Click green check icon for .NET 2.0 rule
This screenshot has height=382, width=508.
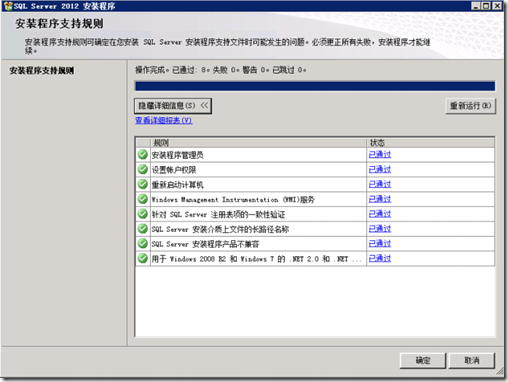click(143, 258)
